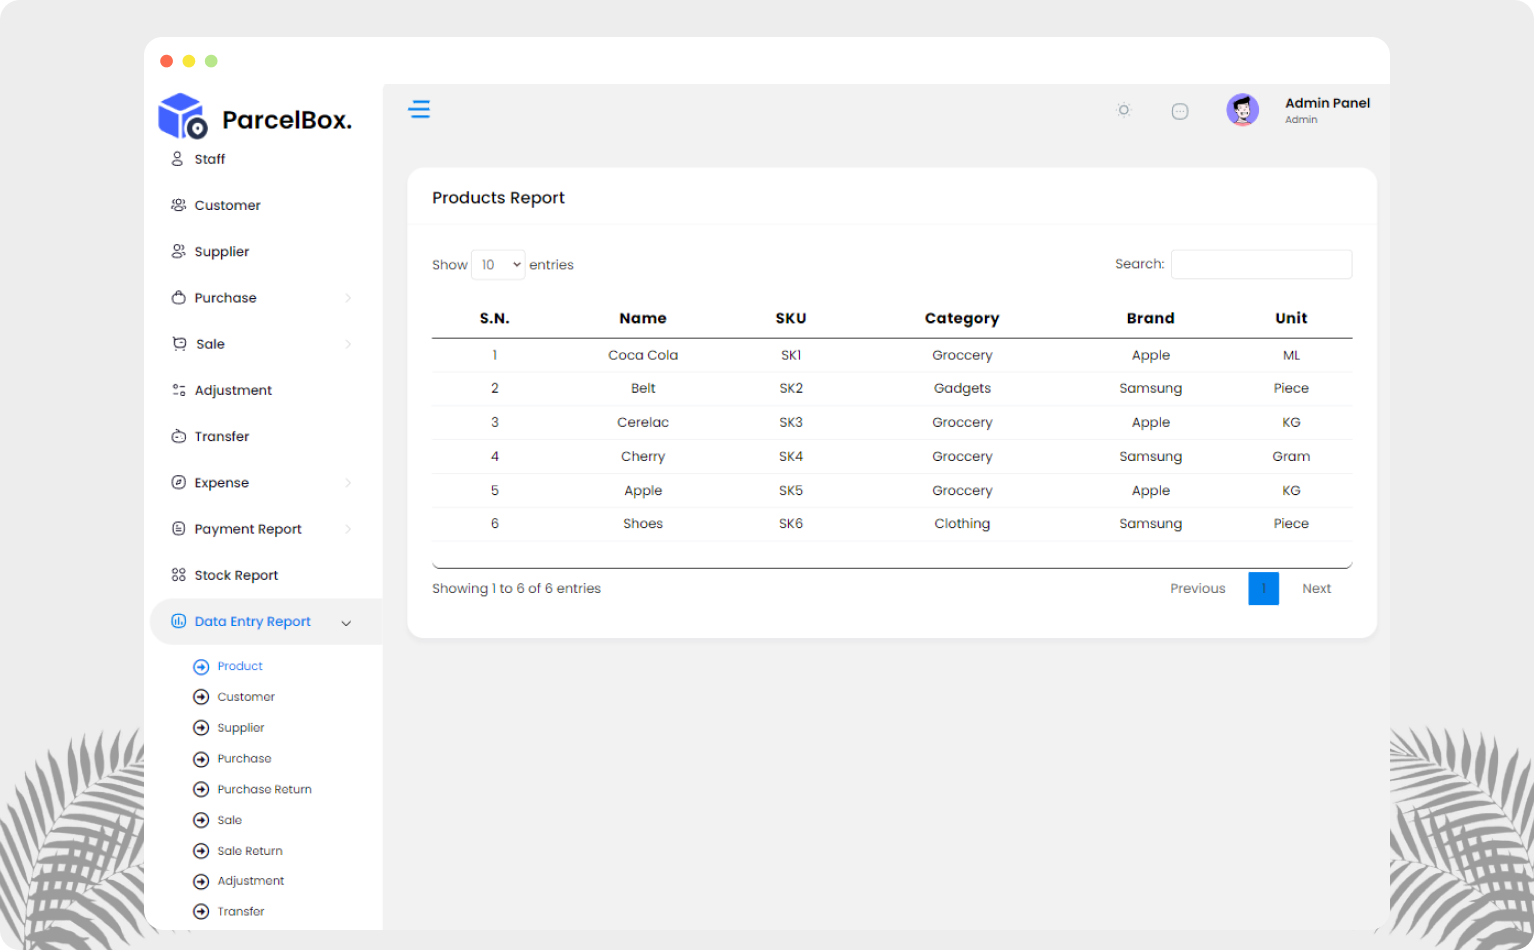Screen dimensions: 1534x950
Task: Expand the Purchase menu chevron
Action: [x=348, y=297]
